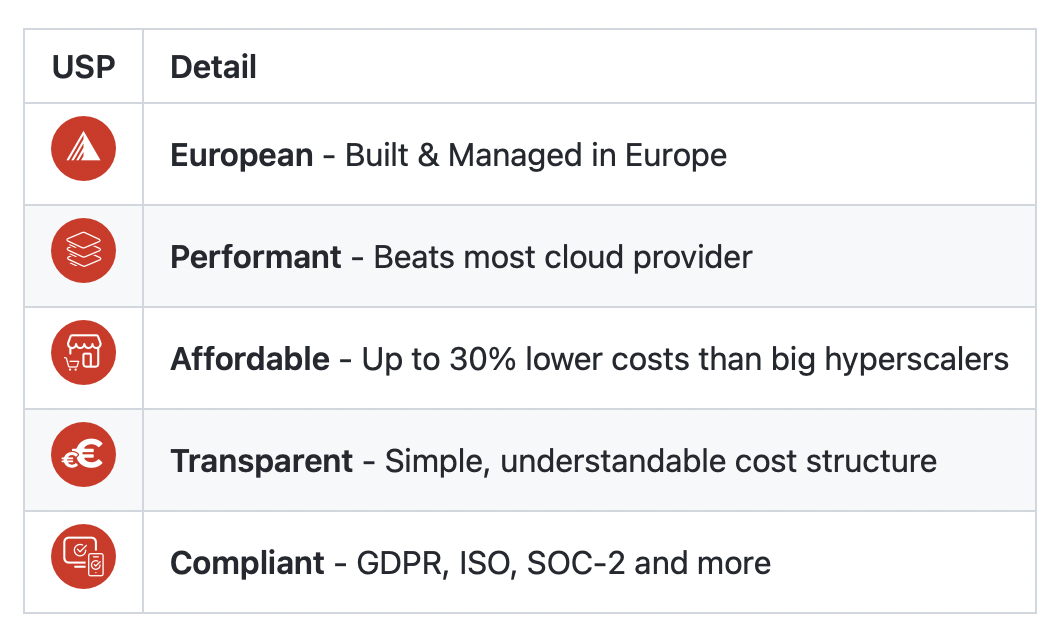
Task: Click the Transparent euro currency icon
Action: (83, 455)
